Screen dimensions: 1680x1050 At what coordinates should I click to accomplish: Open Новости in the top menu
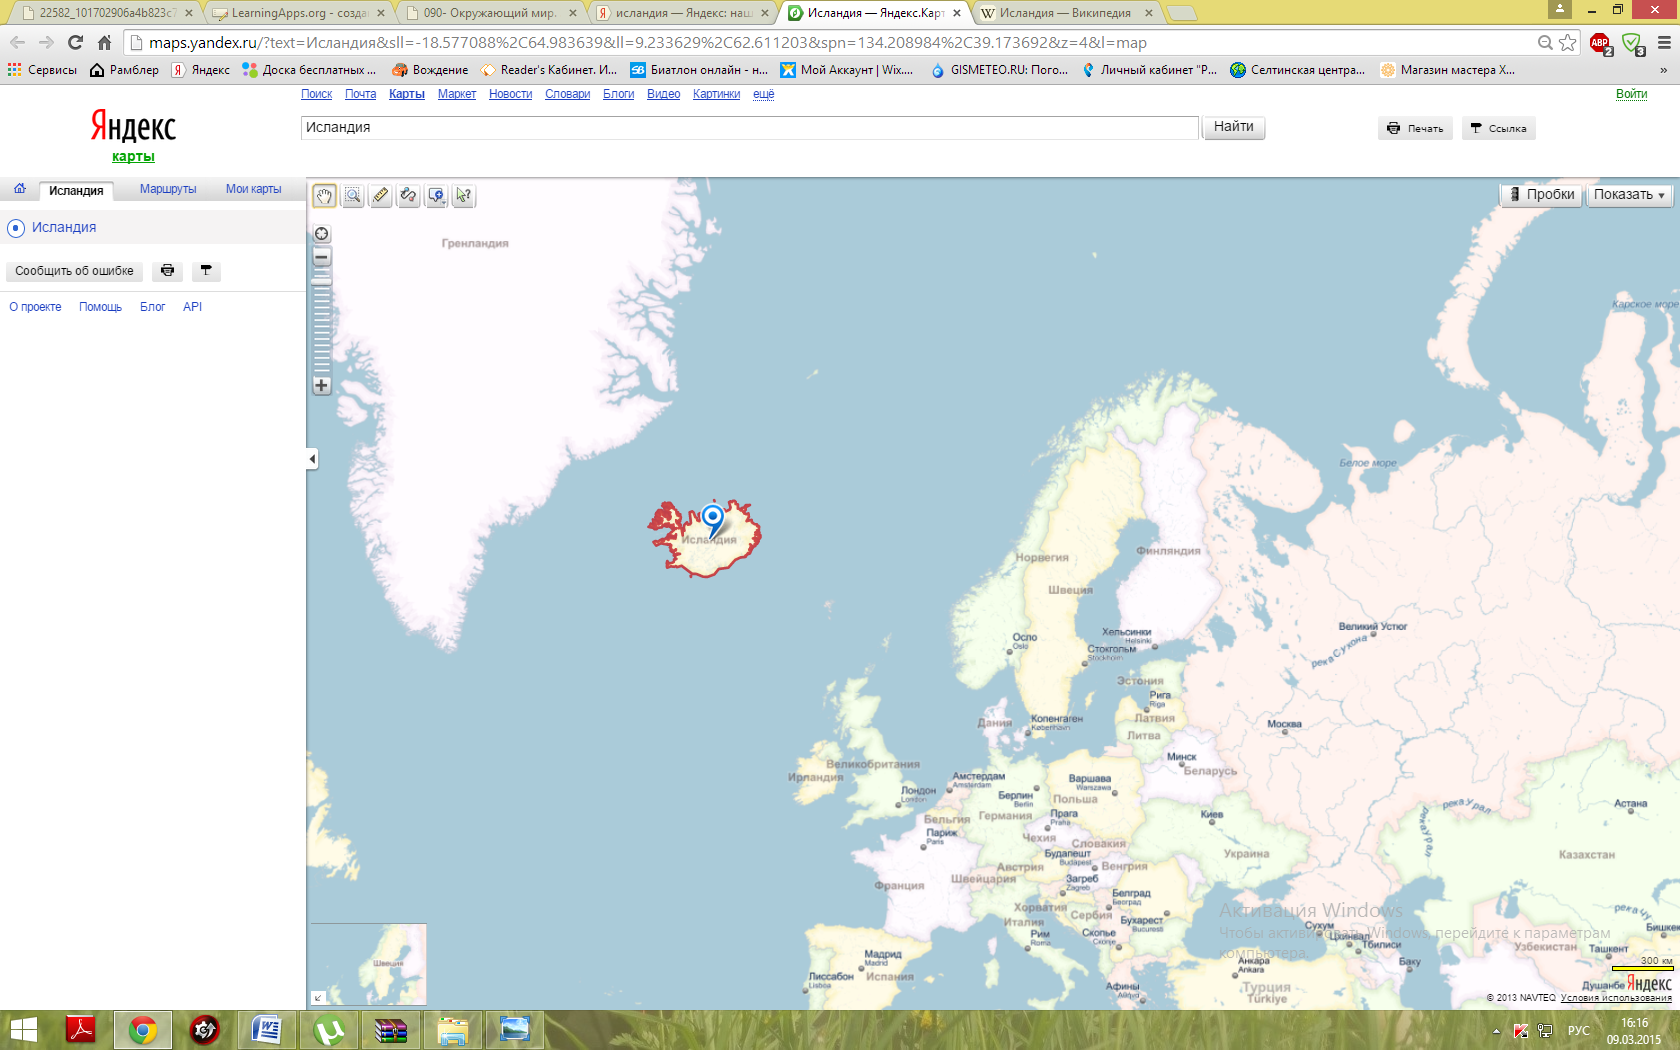pyautogui.click(x=510, y=94)
